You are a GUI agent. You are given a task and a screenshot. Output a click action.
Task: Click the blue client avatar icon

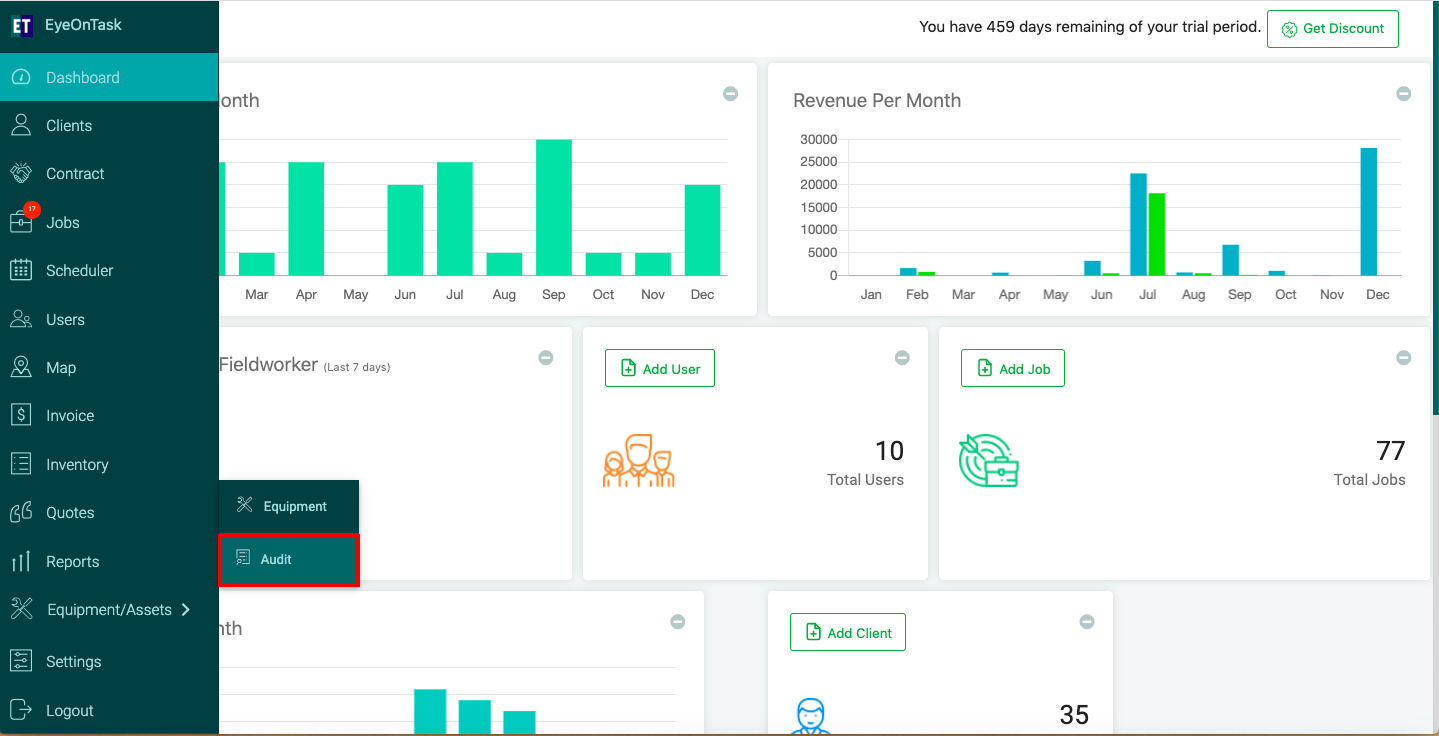[812, 718]
